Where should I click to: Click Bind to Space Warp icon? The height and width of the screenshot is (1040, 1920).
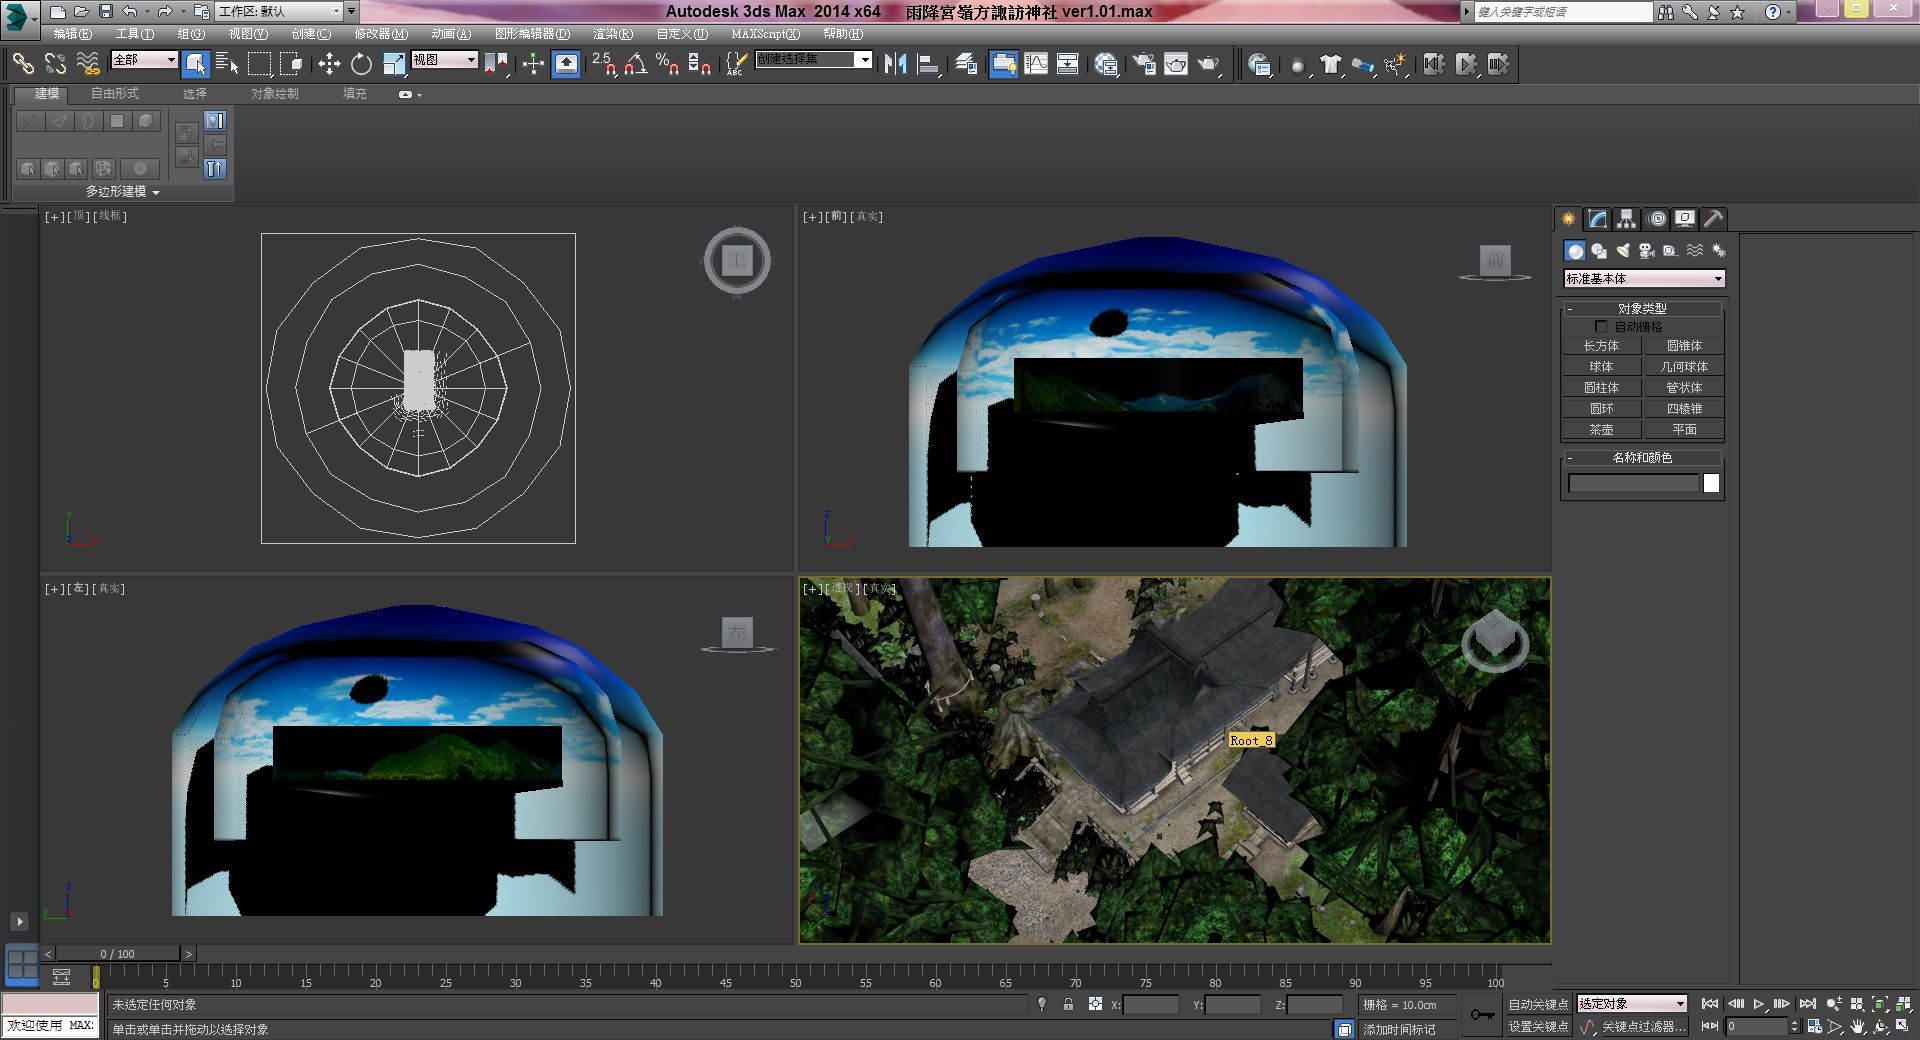click(88, 64)
